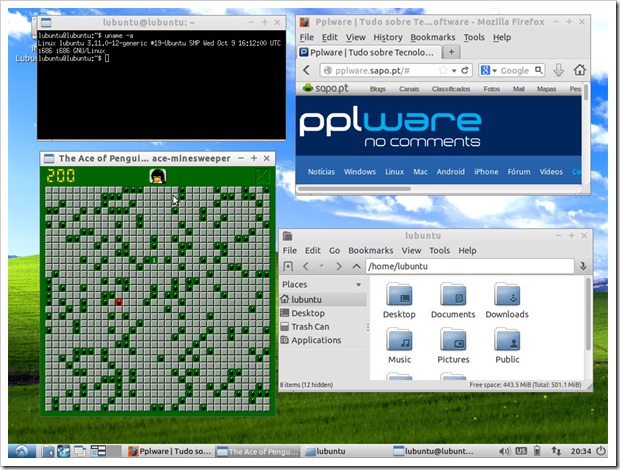Click the /home/lubuntu path field

470,266
